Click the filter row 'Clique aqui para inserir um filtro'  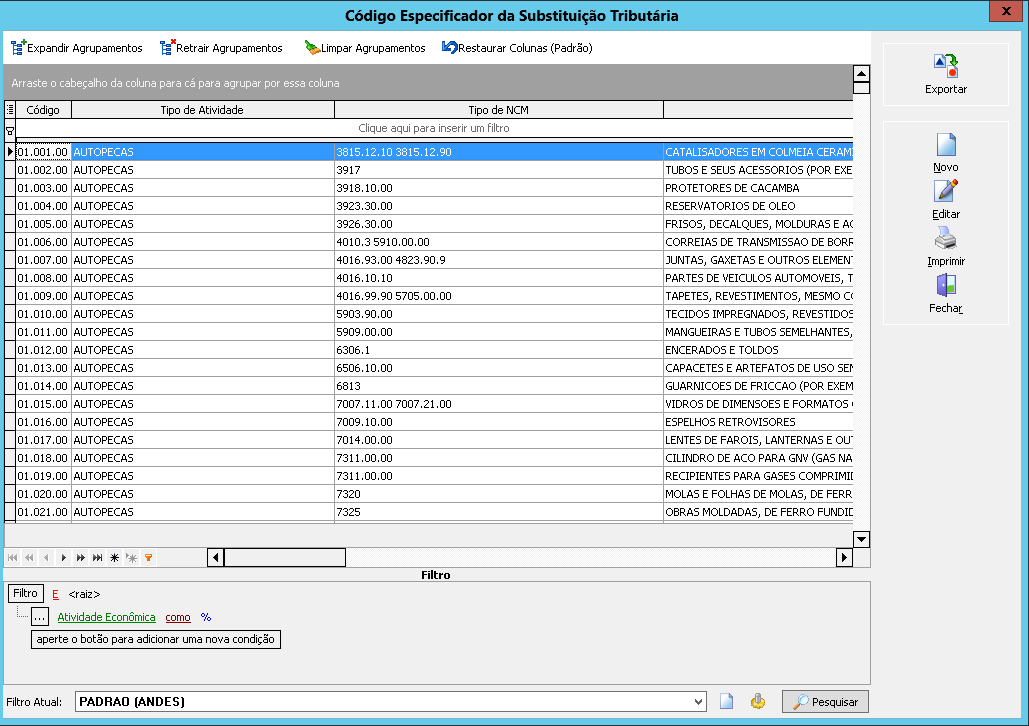[434, 128]
